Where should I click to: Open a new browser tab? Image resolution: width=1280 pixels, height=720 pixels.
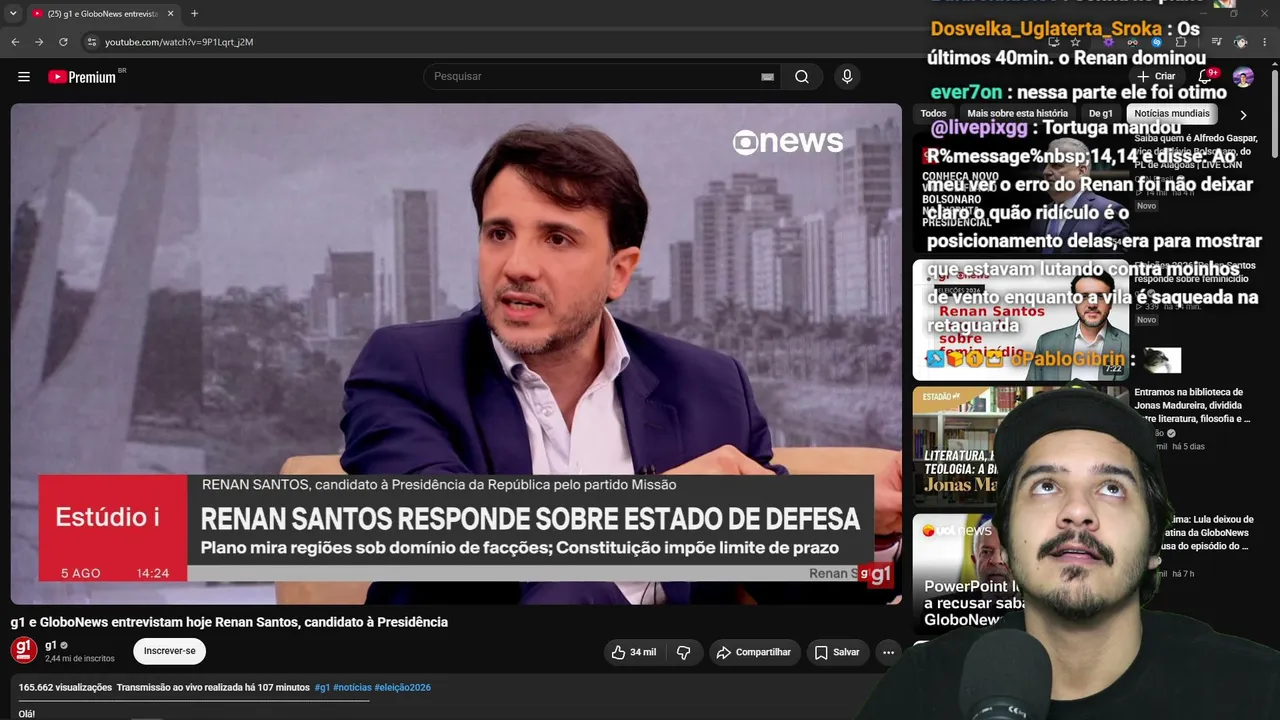pos(194,14)
